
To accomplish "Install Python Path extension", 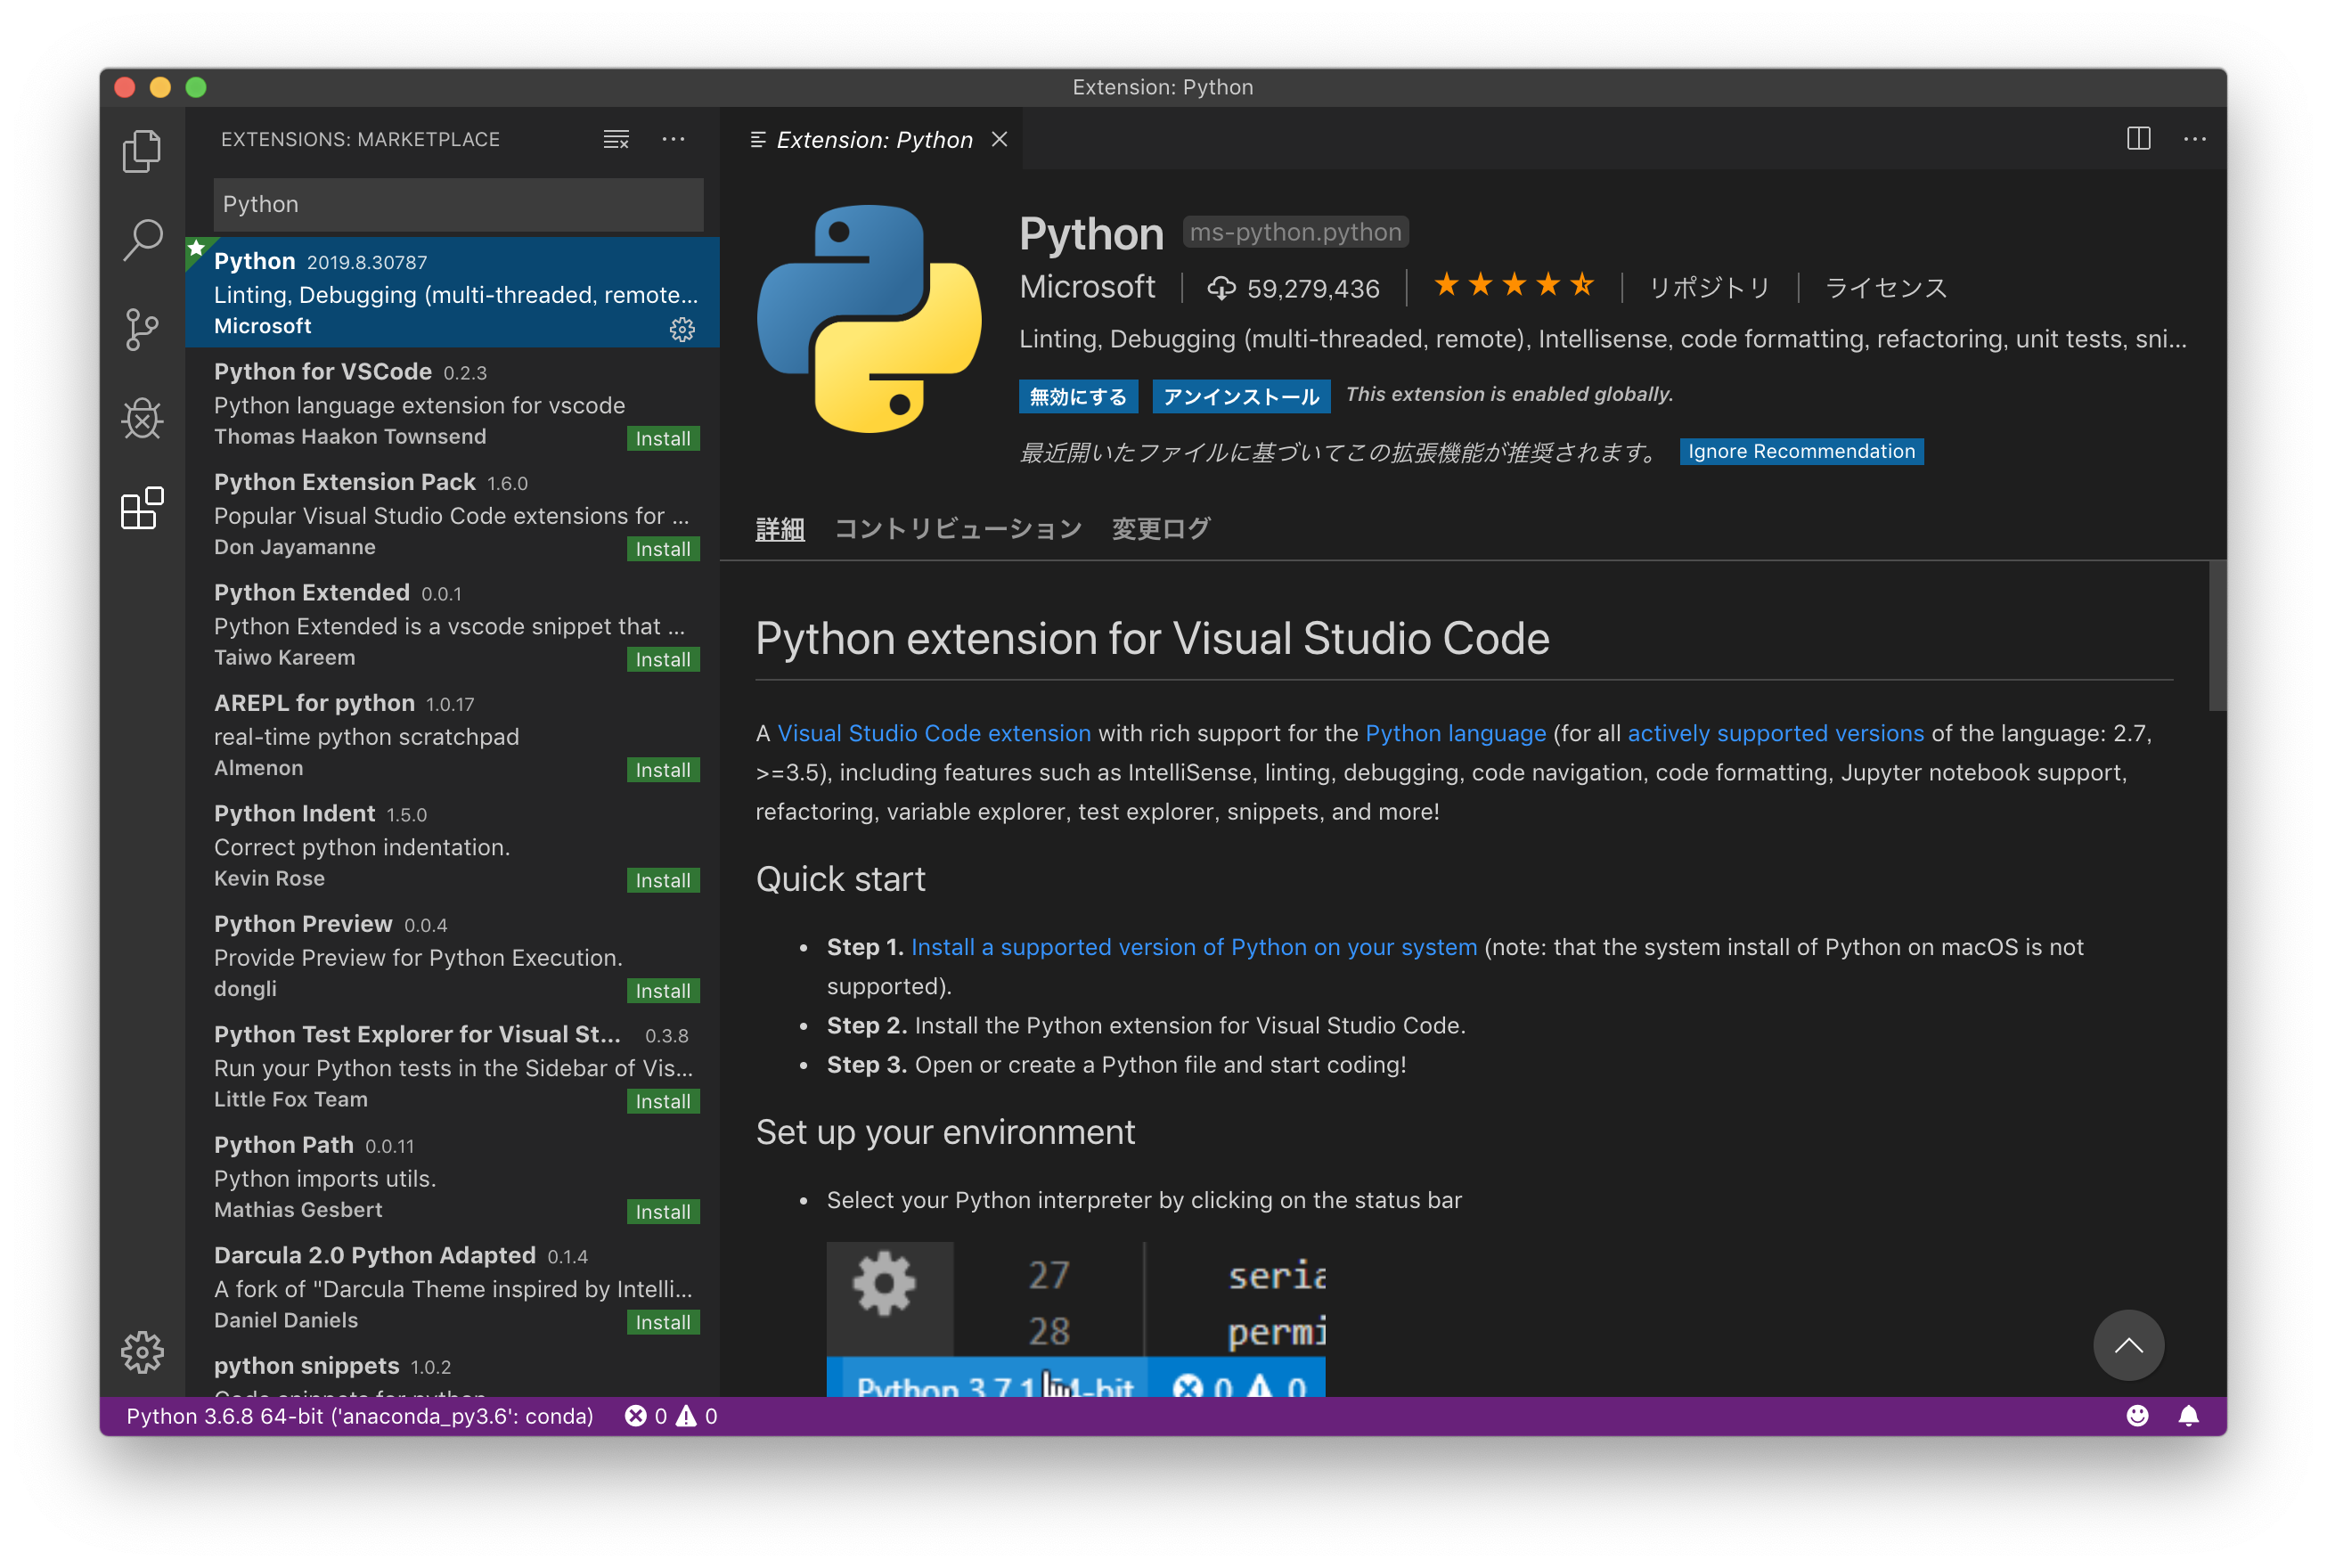I will pos(663,1212).
